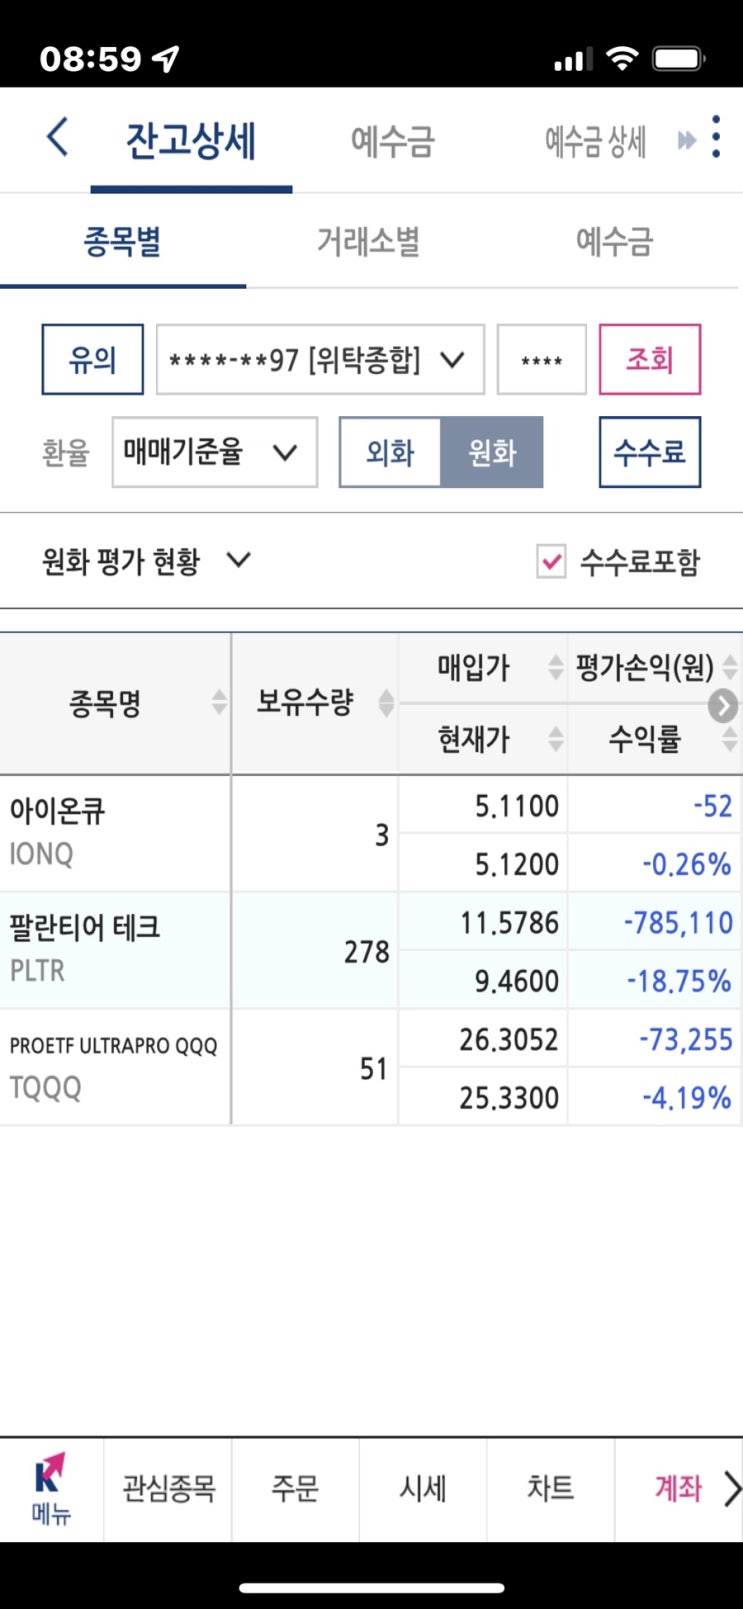This screenshot has height=1609, width=743.
Task: Open 시세 in bottom bar
Action: click(x=423, y=1489)
